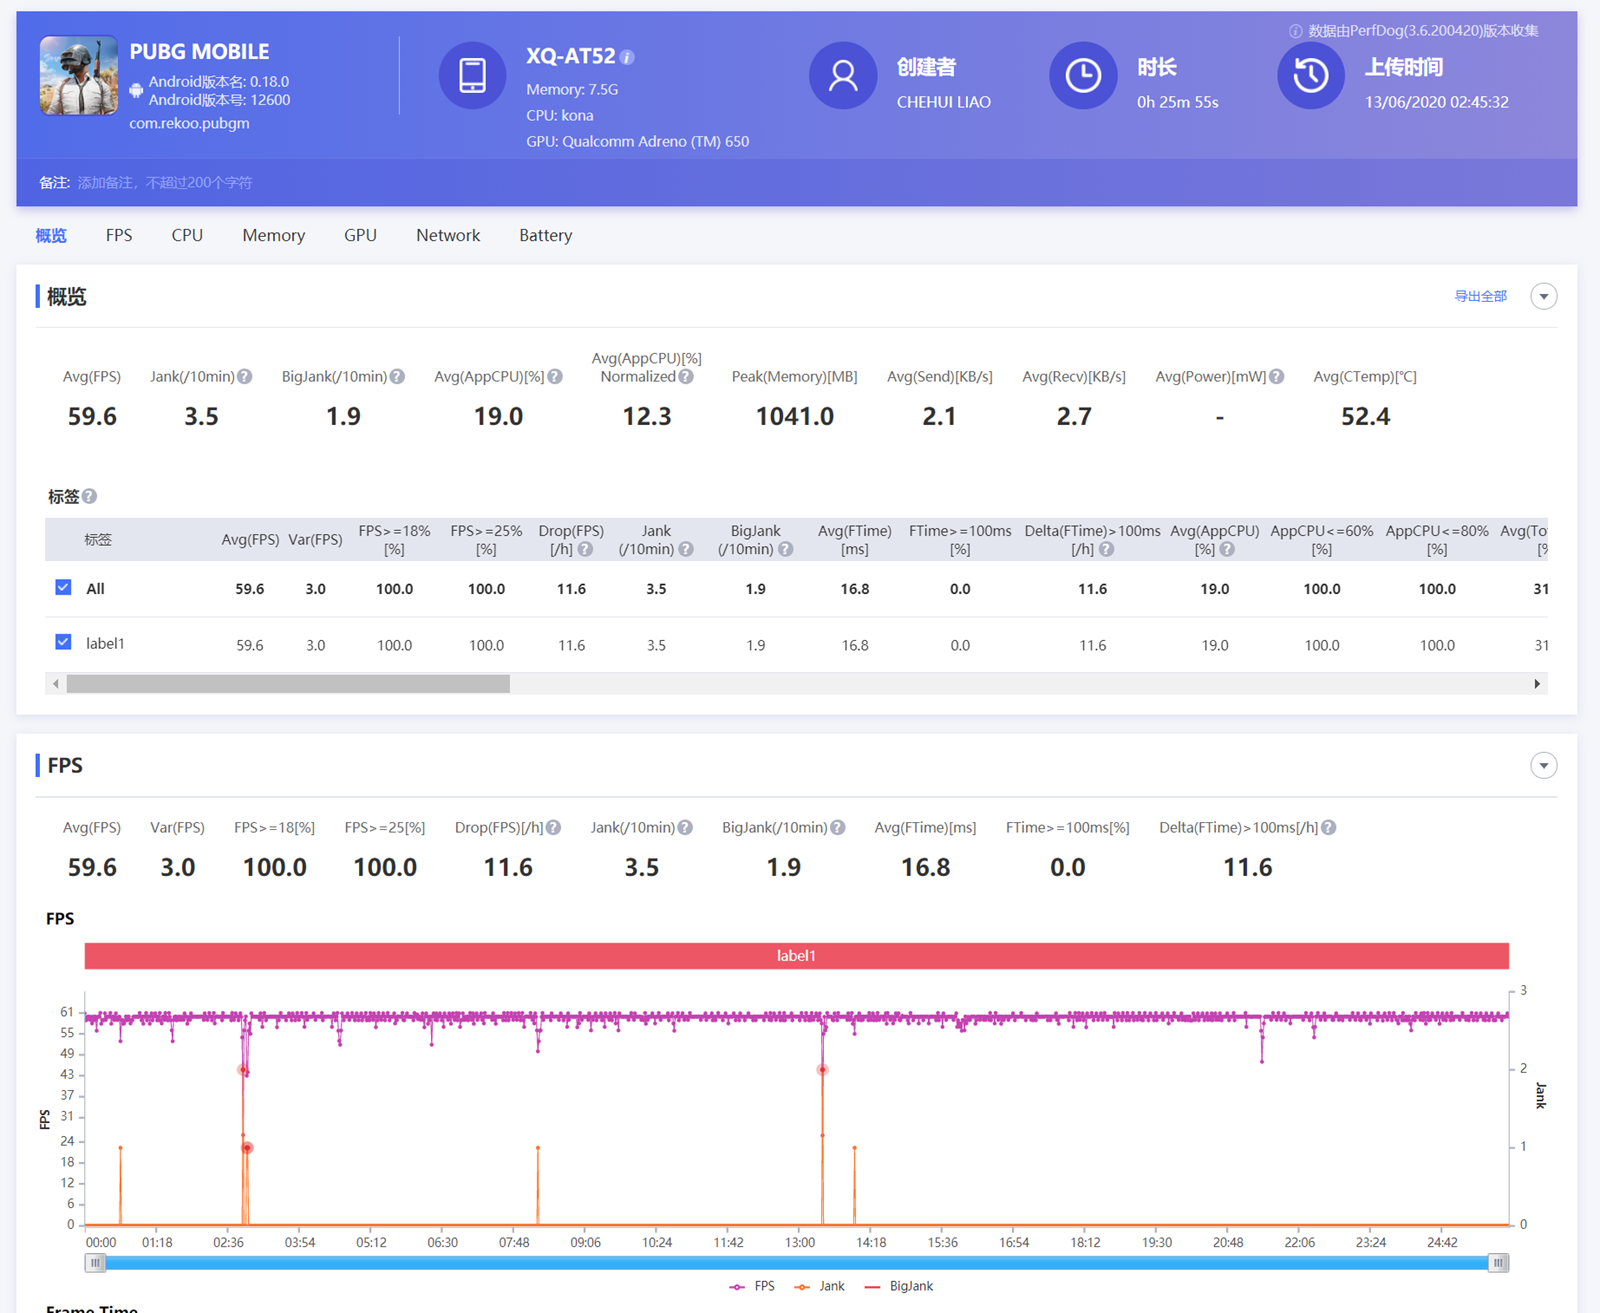Click help icon beside Delta(FTime)>100ms[/h] in FPS section
This screenshot has width=1600, height=1313.
click(1328, 828)
